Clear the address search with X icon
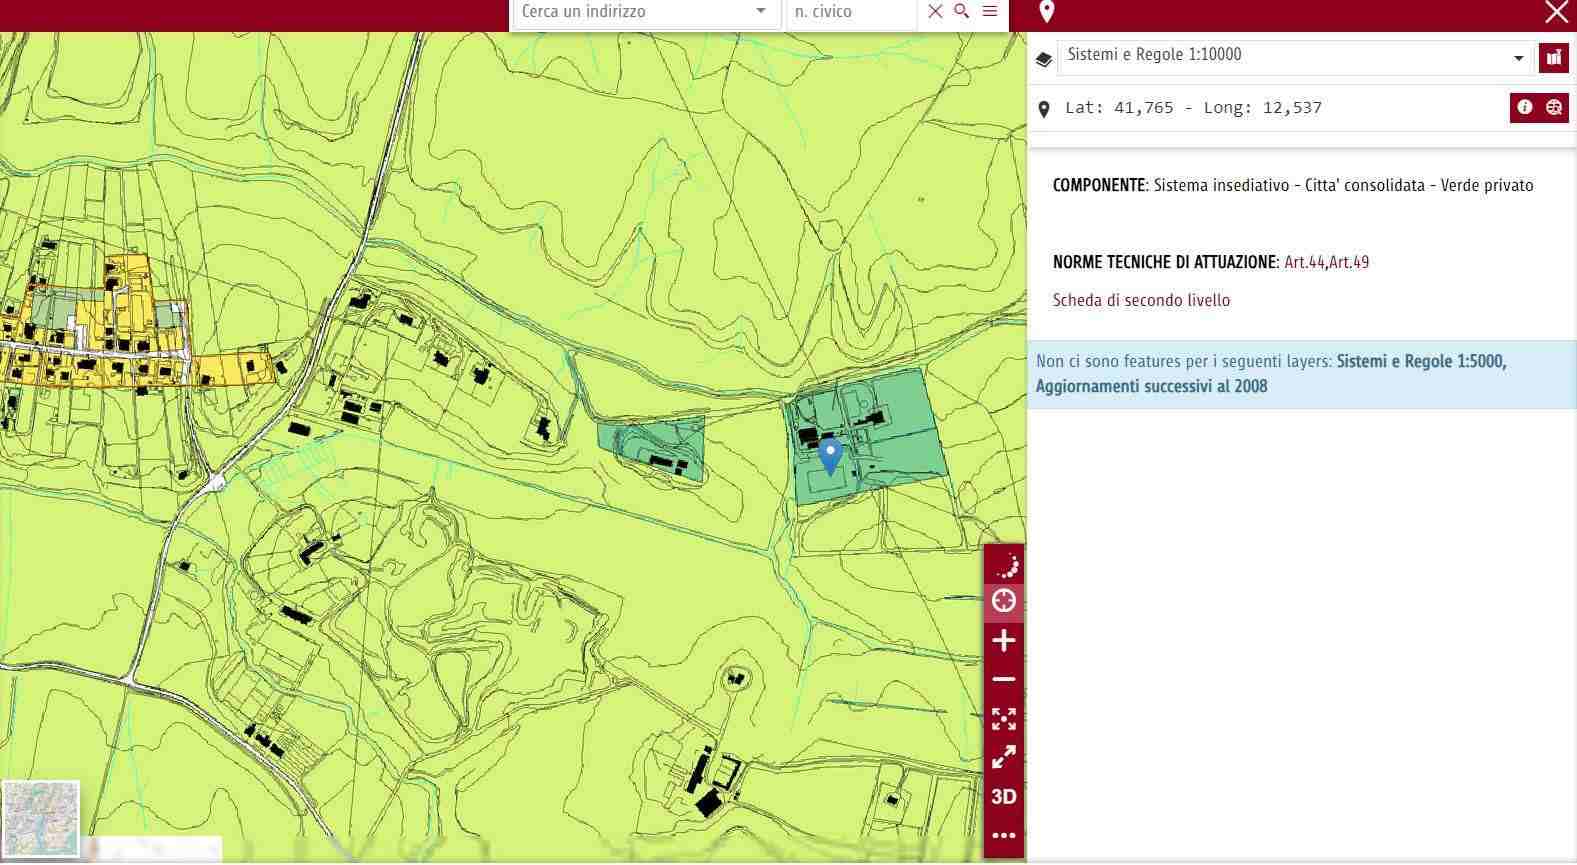The height and width of the screenshot is (865, 1577). 935,12
